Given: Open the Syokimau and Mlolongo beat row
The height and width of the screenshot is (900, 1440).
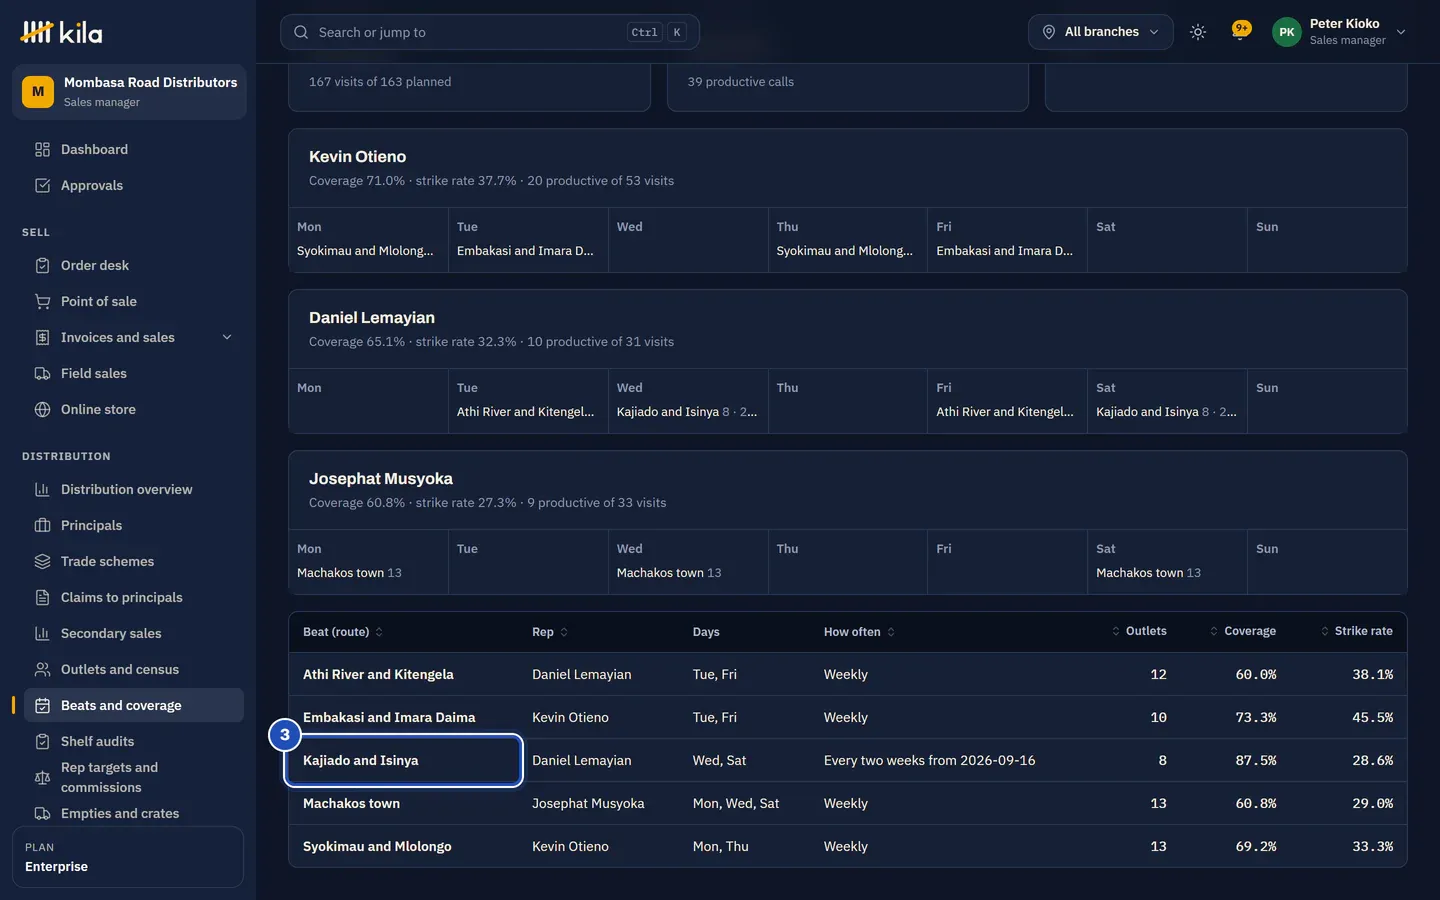Looking at the screenshot, I should click(x=848, y=846).
